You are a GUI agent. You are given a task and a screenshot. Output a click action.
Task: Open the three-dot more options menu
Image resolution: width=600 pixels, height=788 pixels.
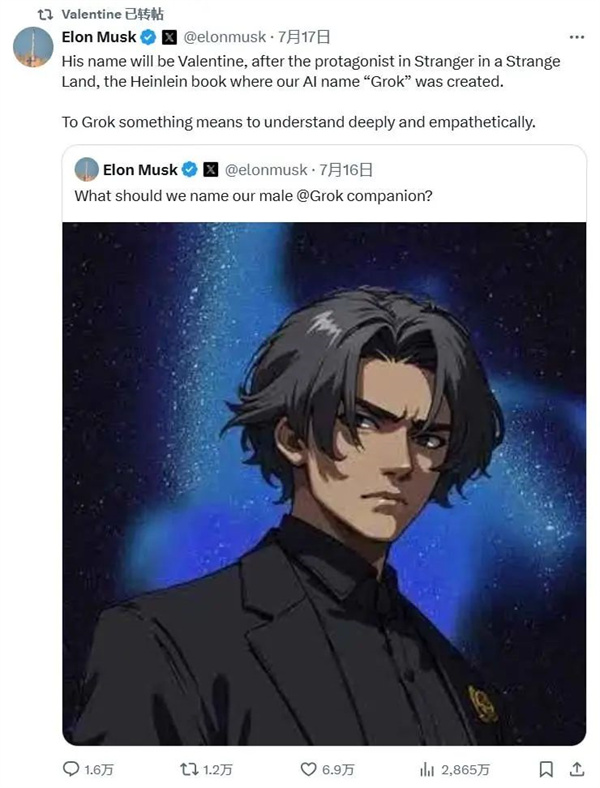[576, 37]
